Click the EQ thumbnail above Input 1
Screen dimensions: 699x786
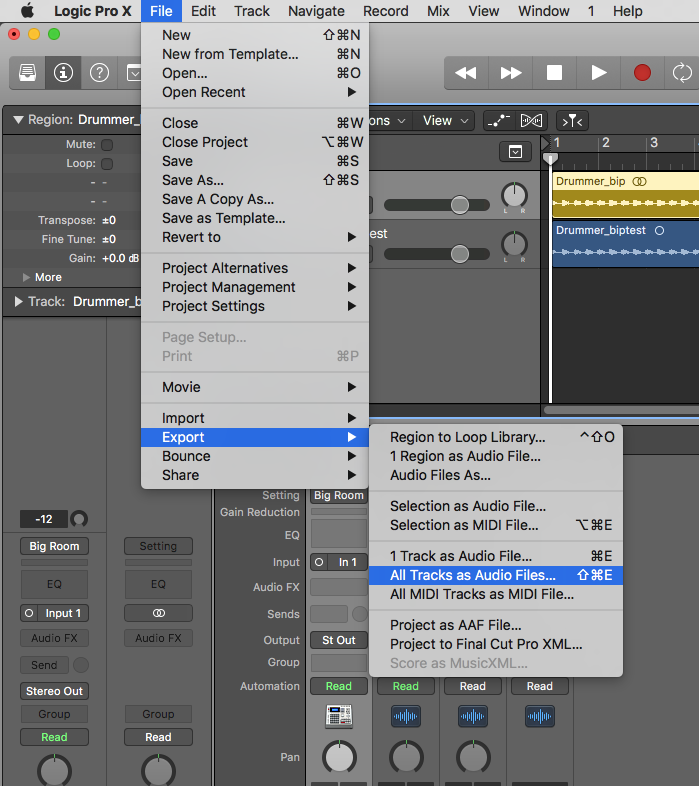click(x=54, y=584)
